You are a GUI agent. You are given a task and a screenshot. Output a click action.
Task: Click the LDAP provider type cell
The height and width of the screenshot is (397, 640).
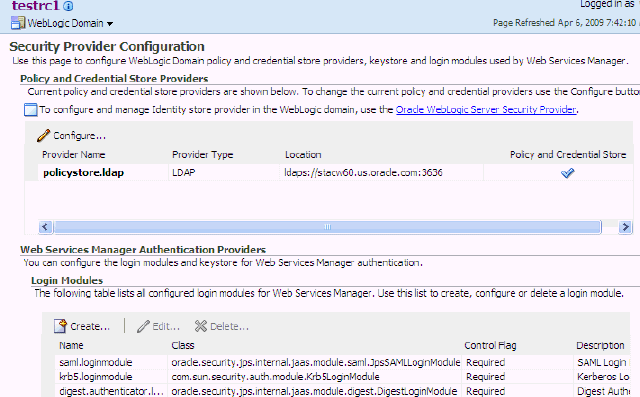click(x=184, y=173)
